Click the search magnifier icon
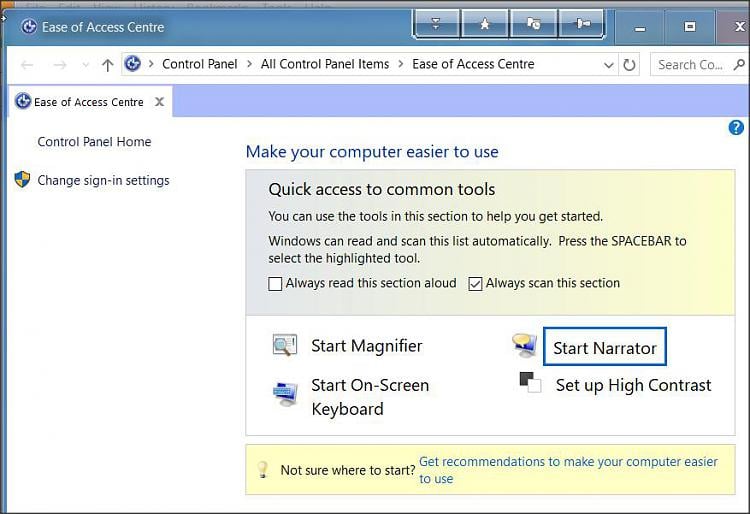Screen dimensions: 750x514 tap(739, 64)
